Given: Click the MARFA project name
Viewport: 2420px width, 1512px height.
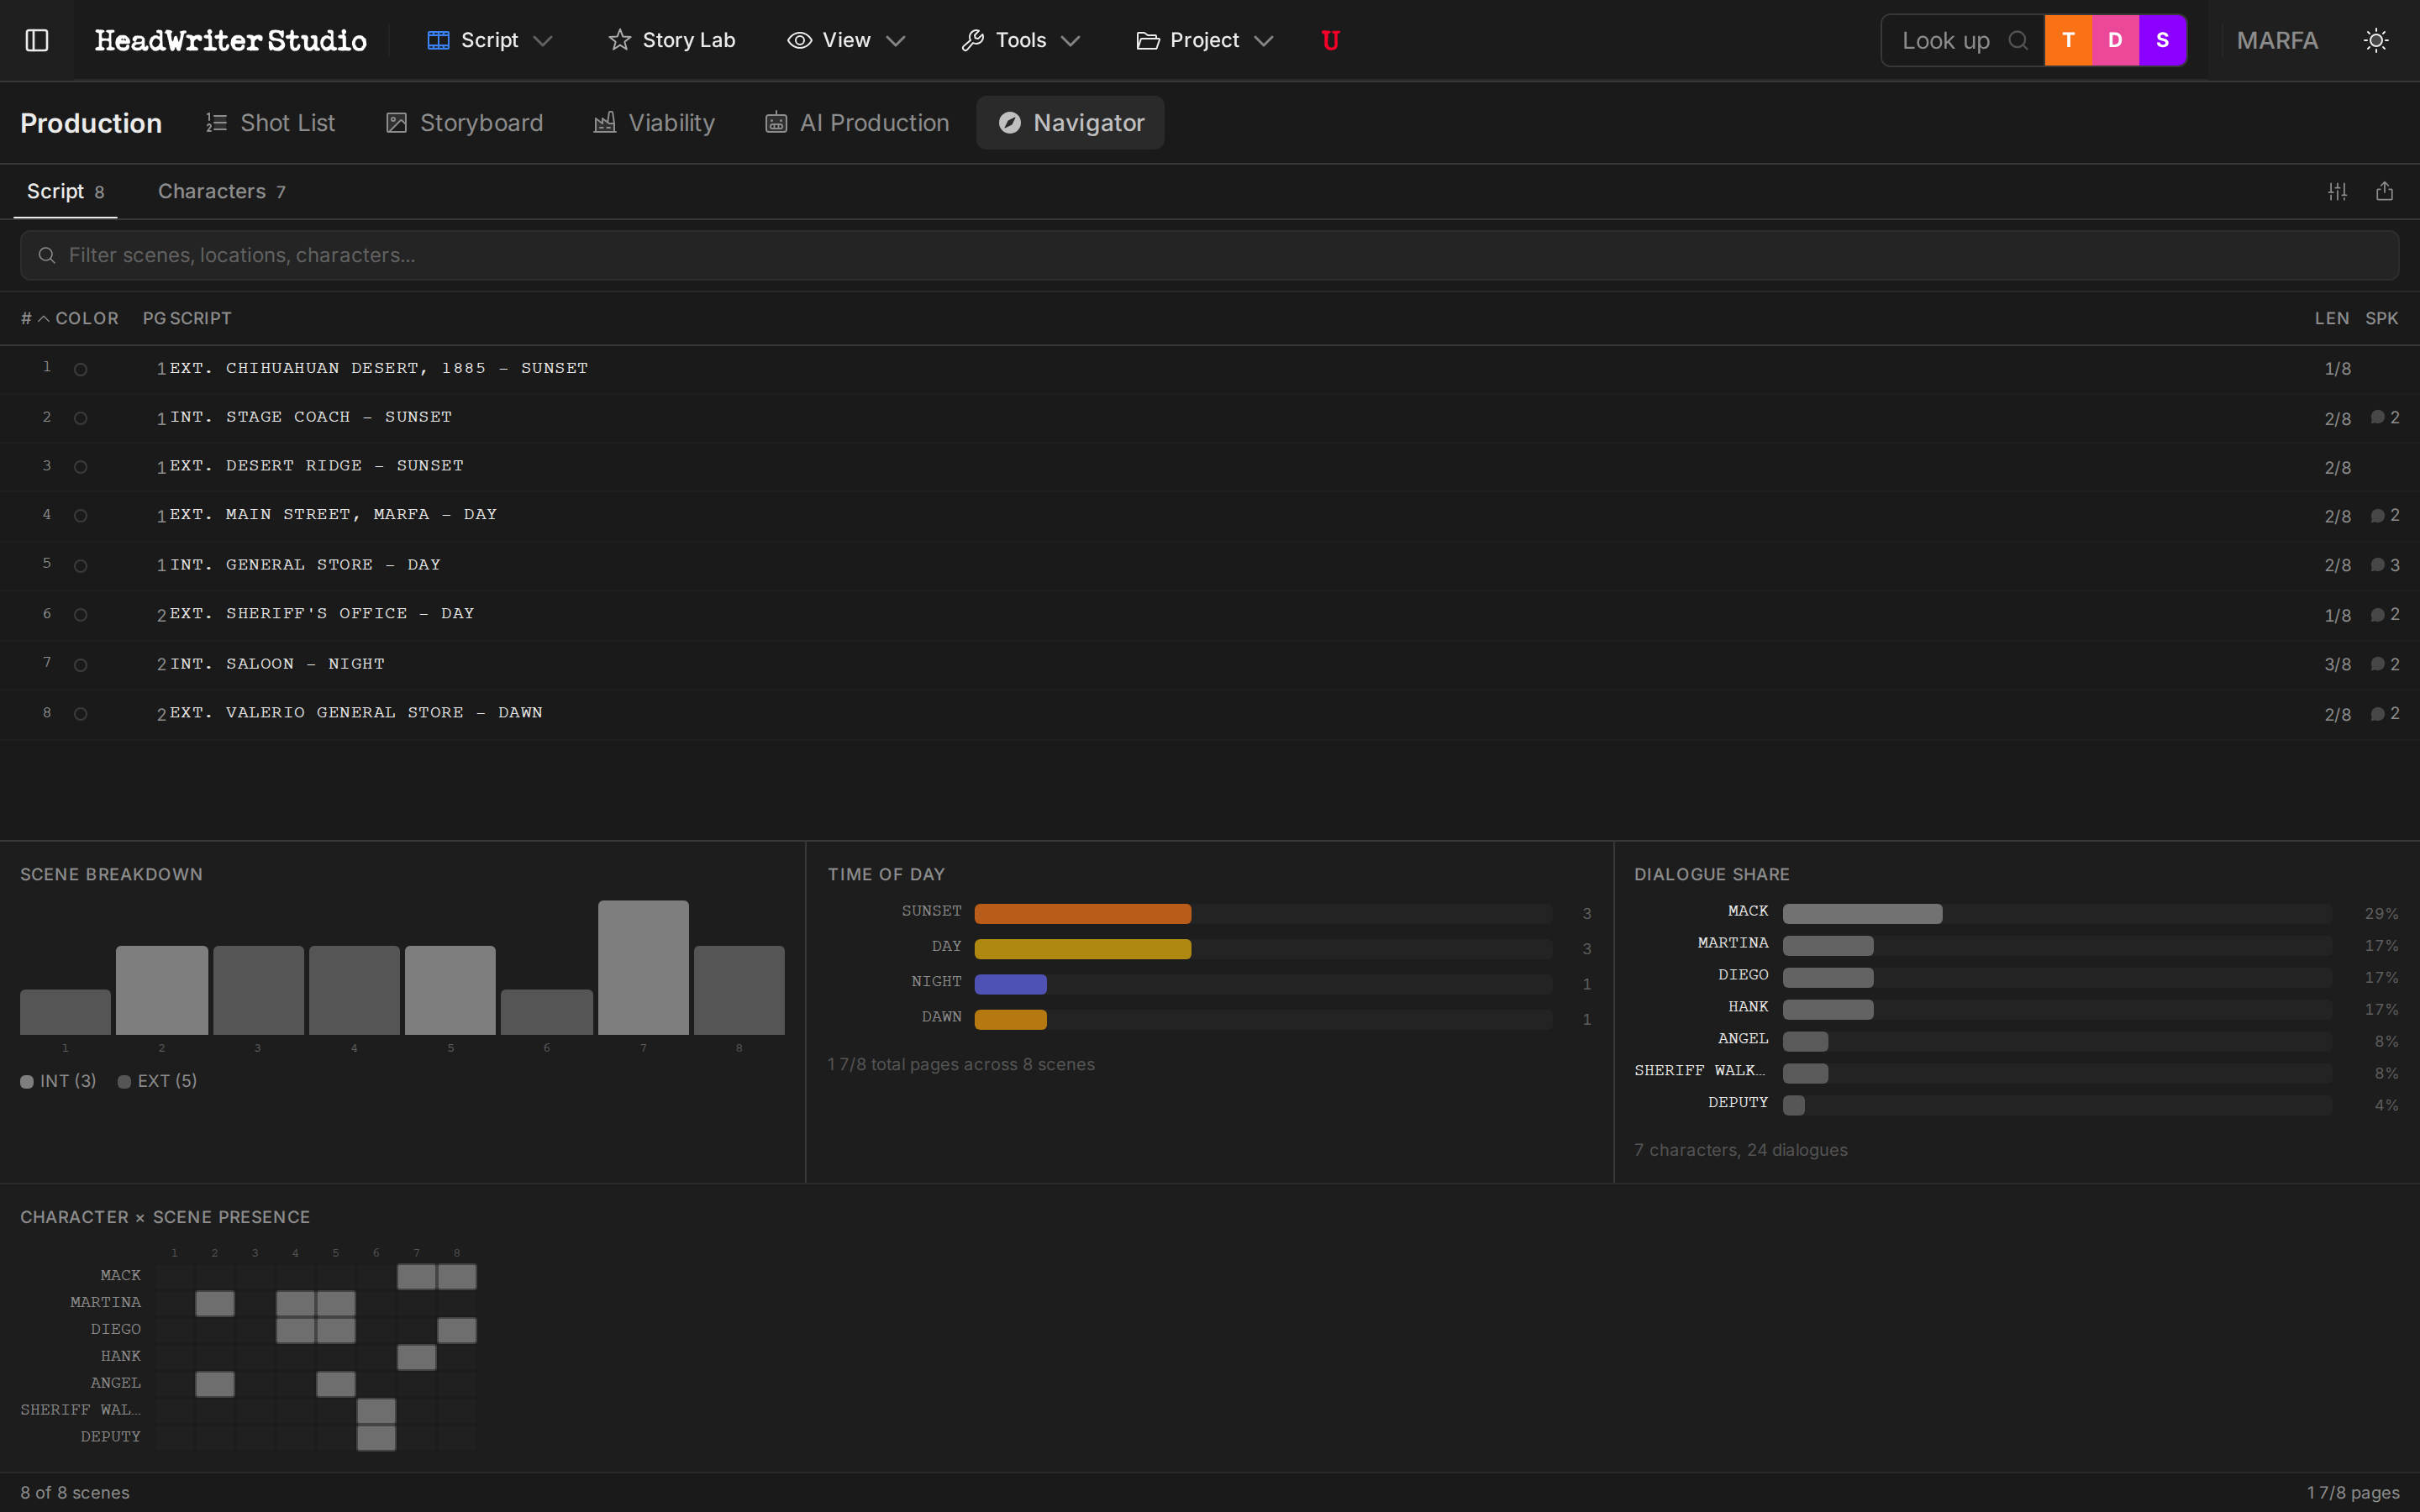Looking at the screenshot, I should (x=2277, y=40).
